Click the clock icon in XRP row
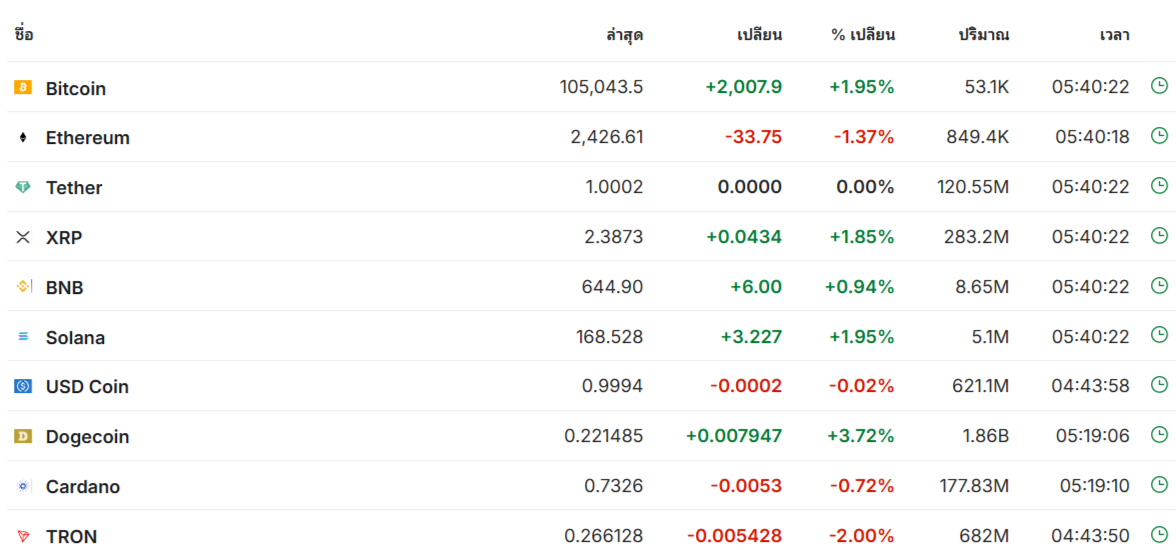This screenshot has height=550, width=1176. click(x=1159, y=236)
